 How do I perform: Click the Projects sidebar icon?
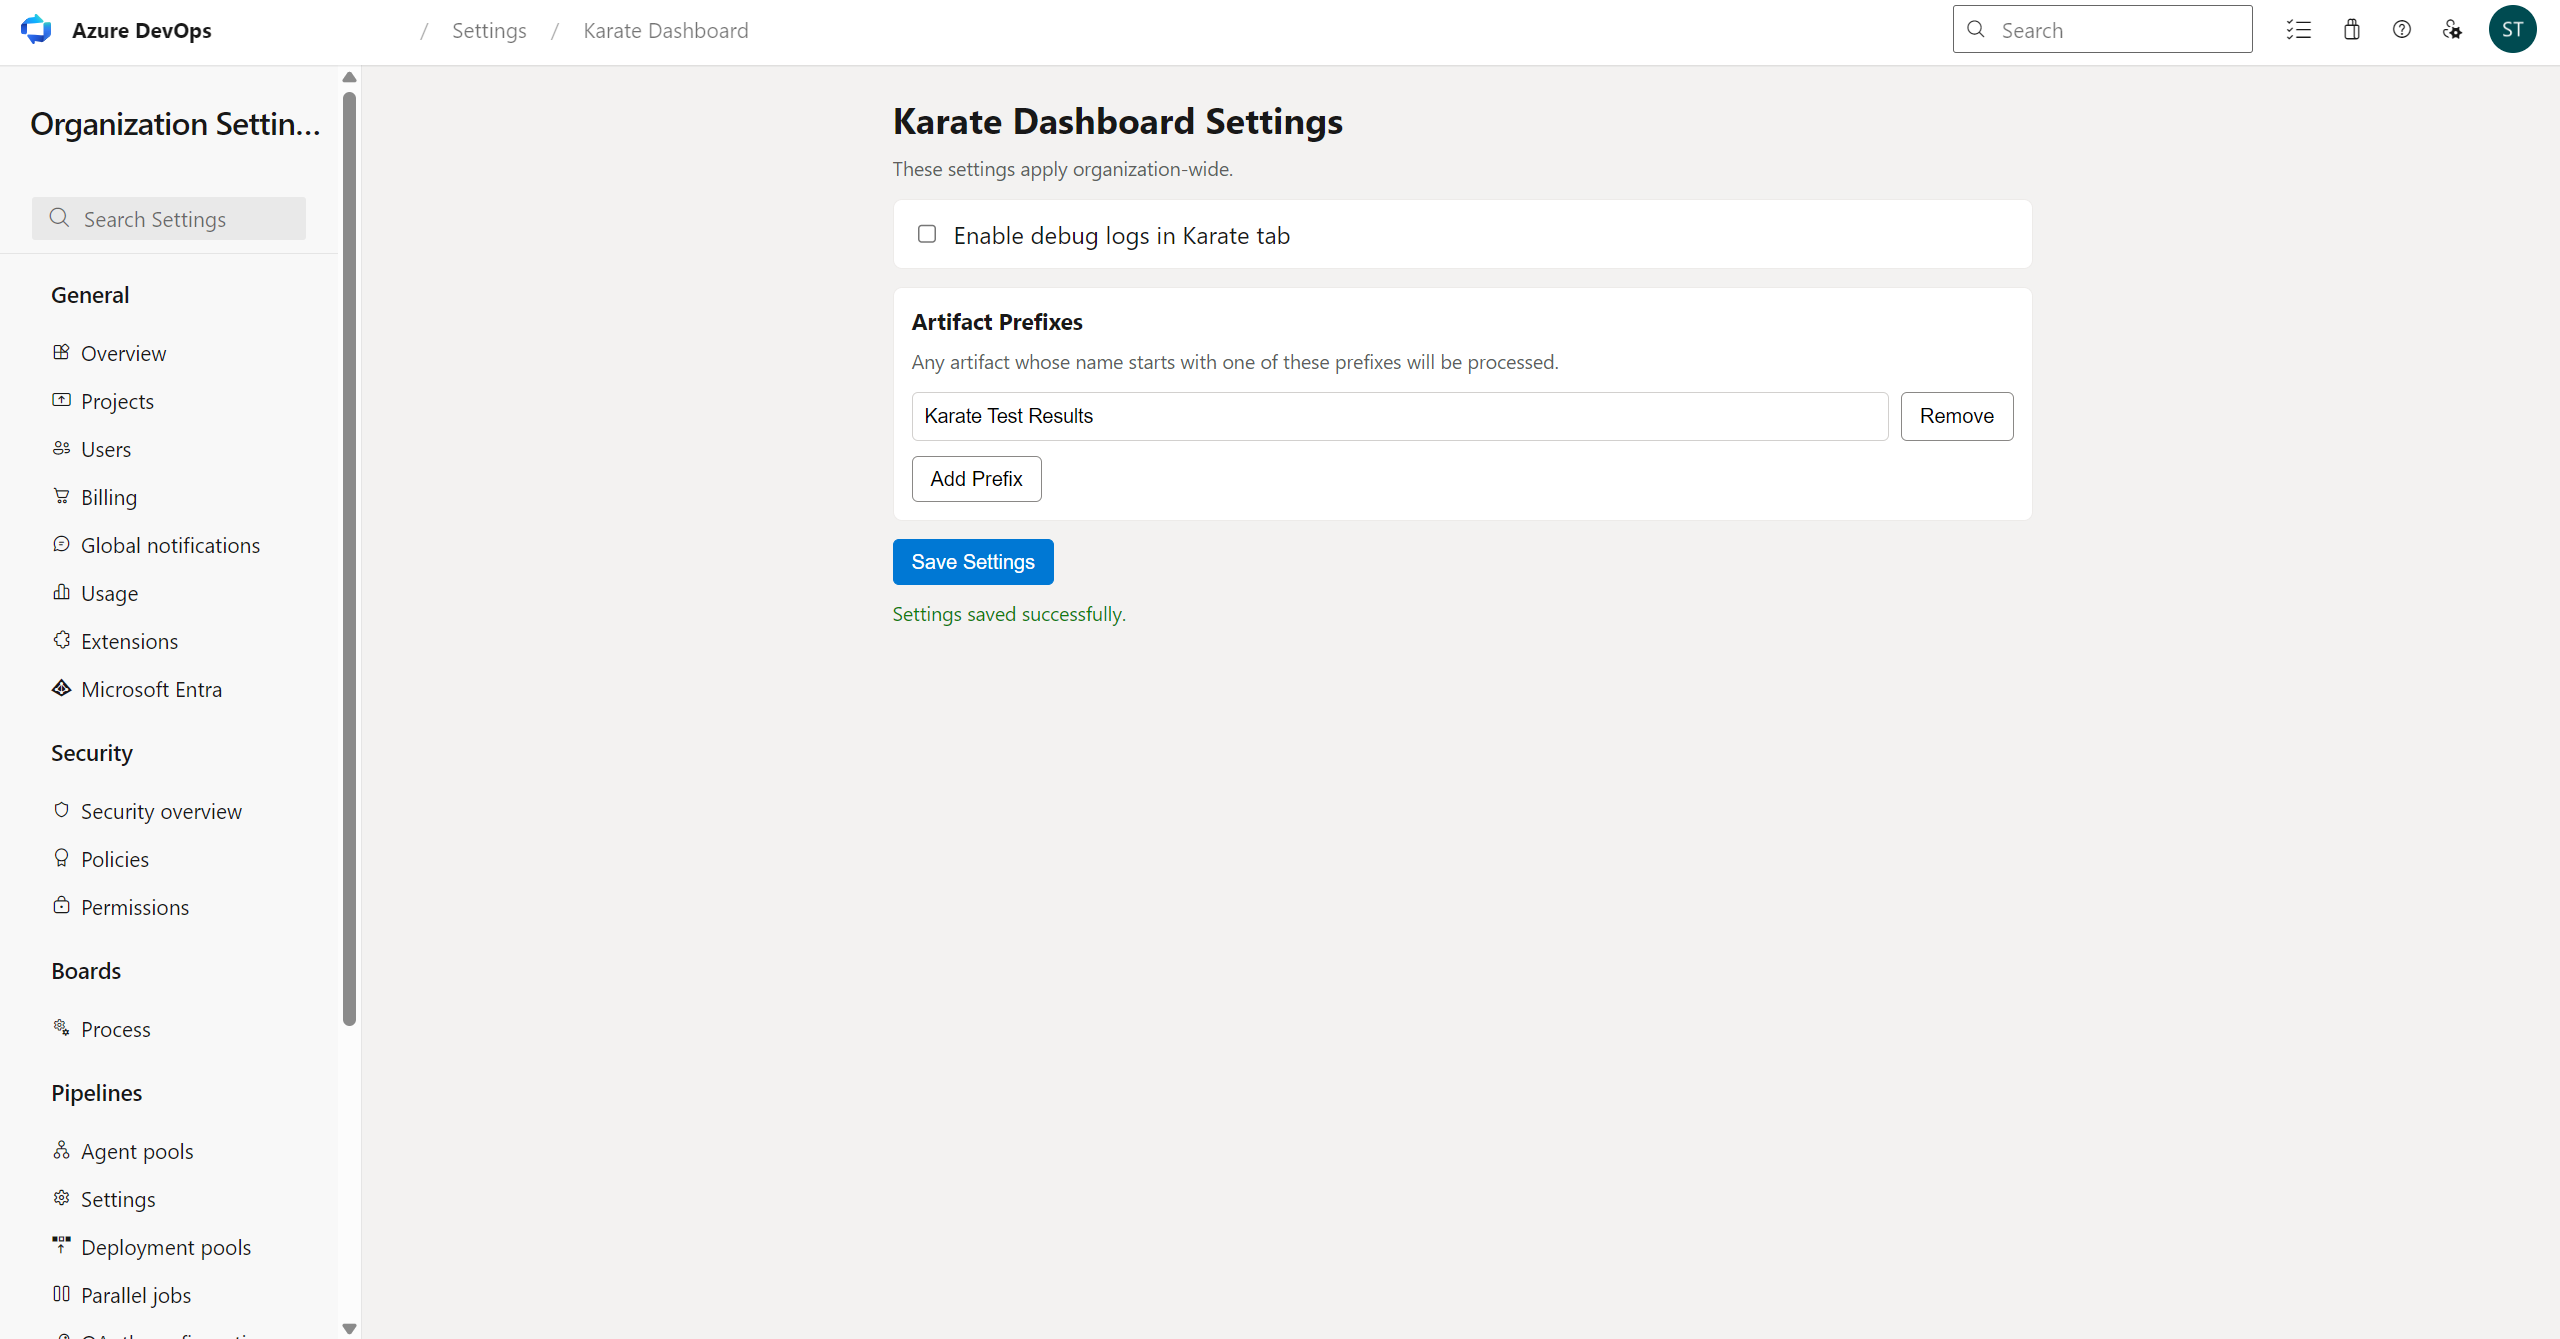(61, 400)
